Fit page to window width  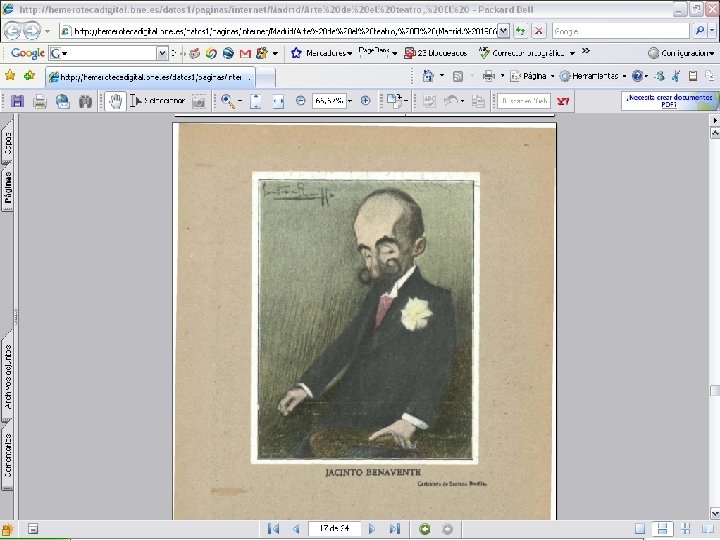[278, 101]
